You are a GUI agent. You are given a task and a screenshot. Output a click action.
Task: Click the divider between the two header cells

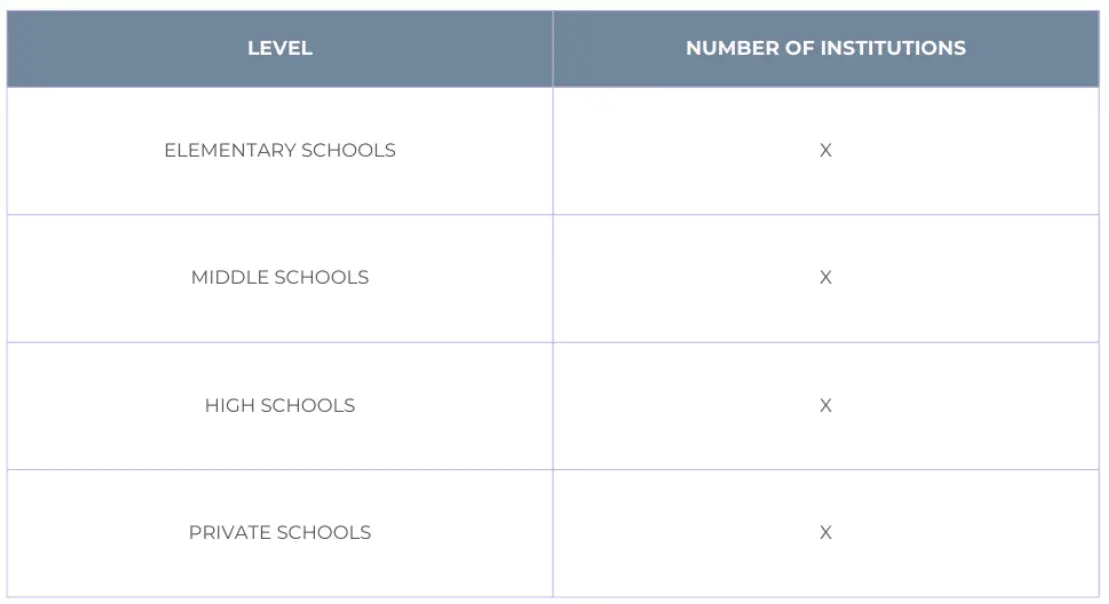coord(553,48)
